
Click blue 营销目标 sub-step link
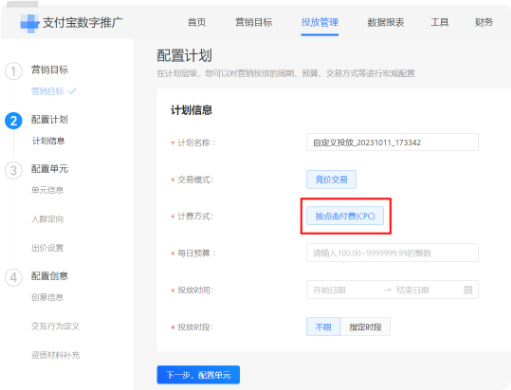(47, 91)
